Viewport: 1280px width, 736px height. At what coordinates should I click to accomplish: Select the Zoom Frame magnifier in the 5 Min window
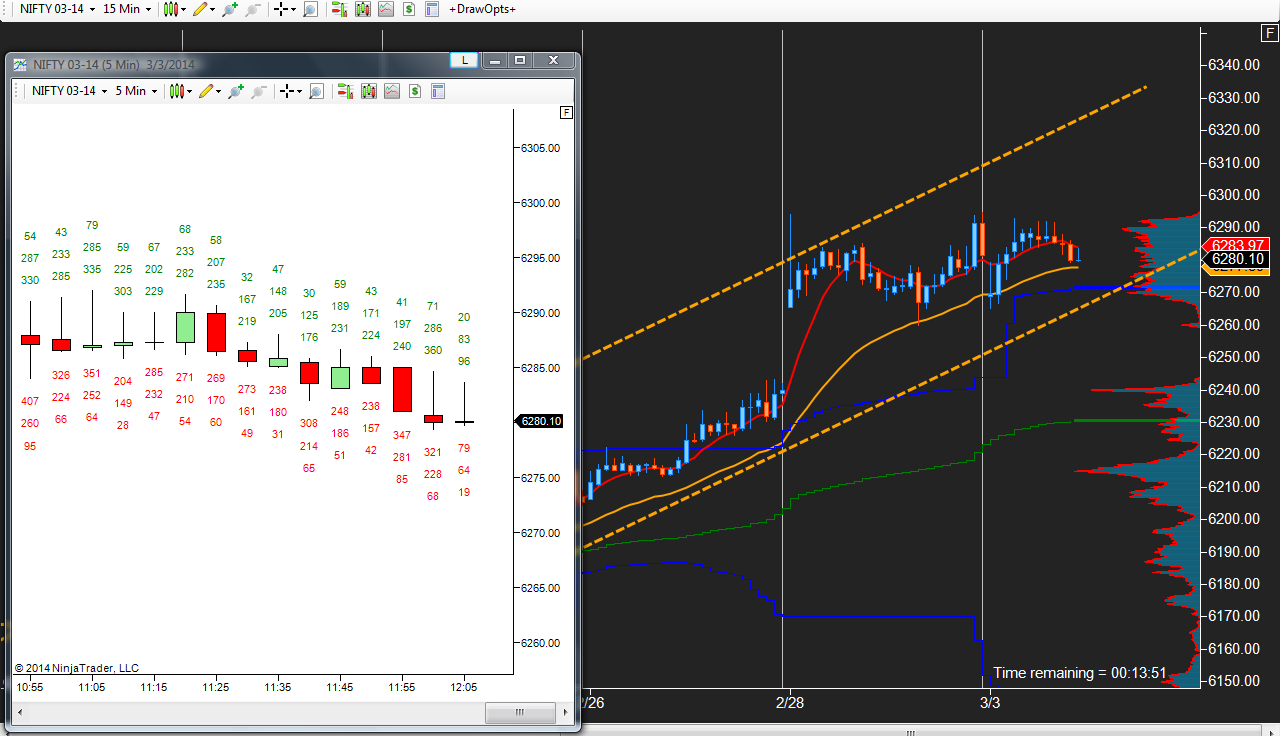click(316, 91)
